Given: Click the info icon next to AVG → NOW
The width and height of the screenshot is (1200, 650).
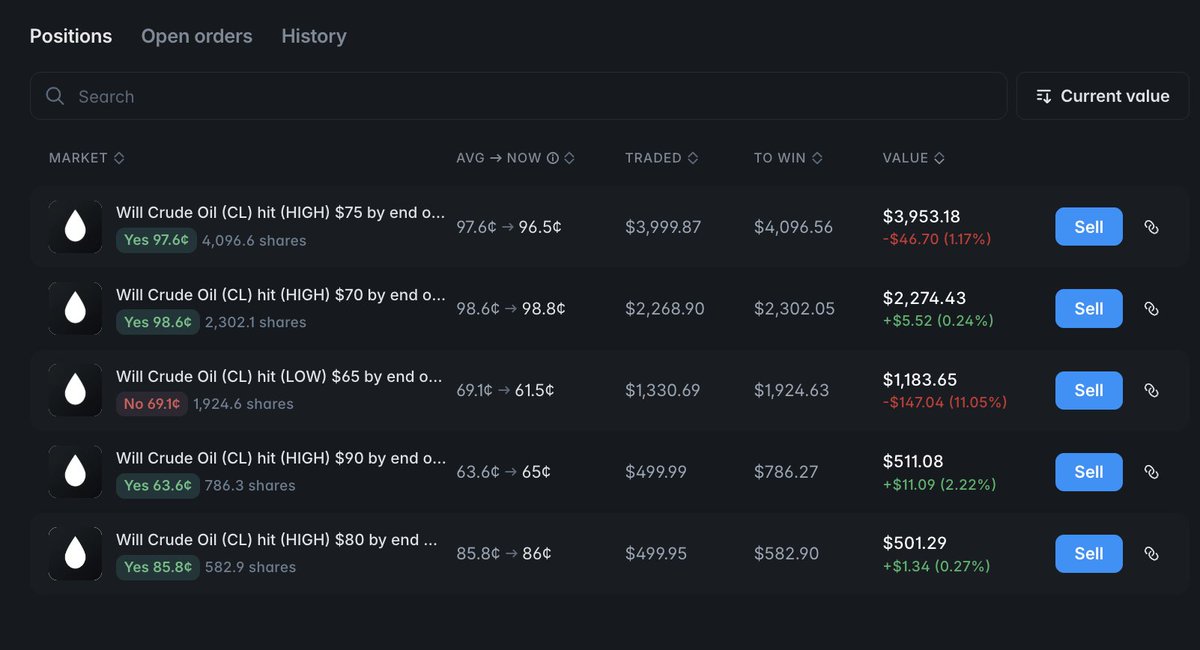Looking at the screenshot, I should point(552,158).
